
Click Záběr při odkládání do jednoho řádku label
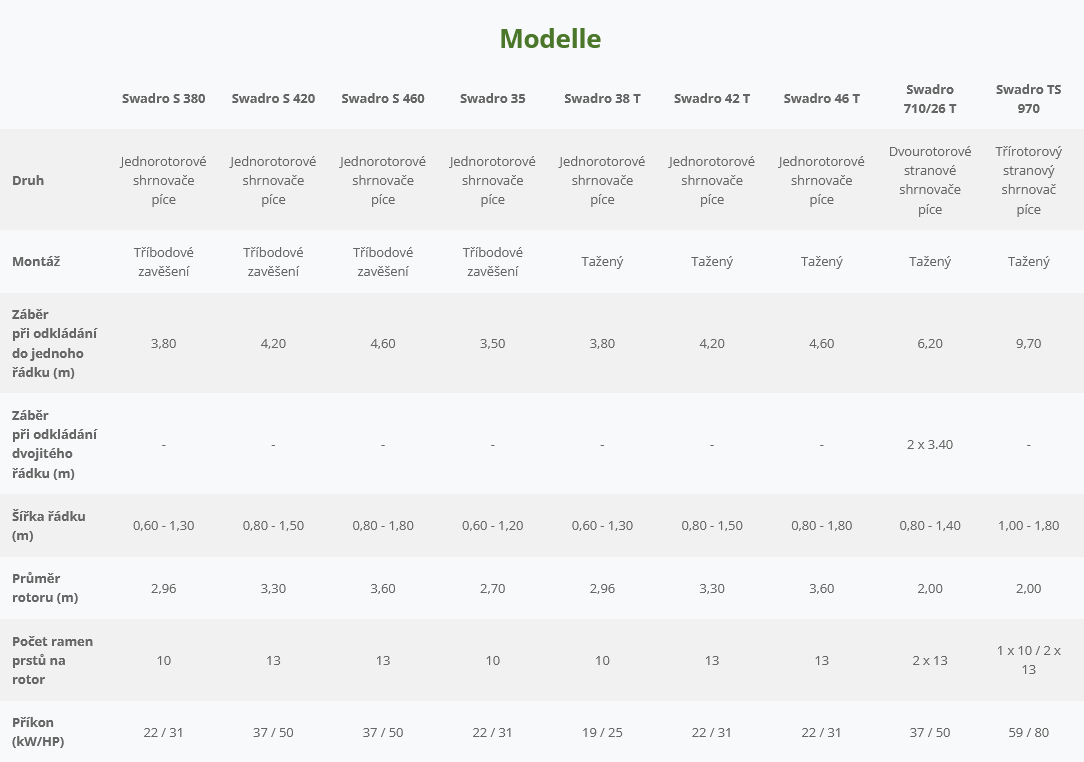click(x=55, y=343)
